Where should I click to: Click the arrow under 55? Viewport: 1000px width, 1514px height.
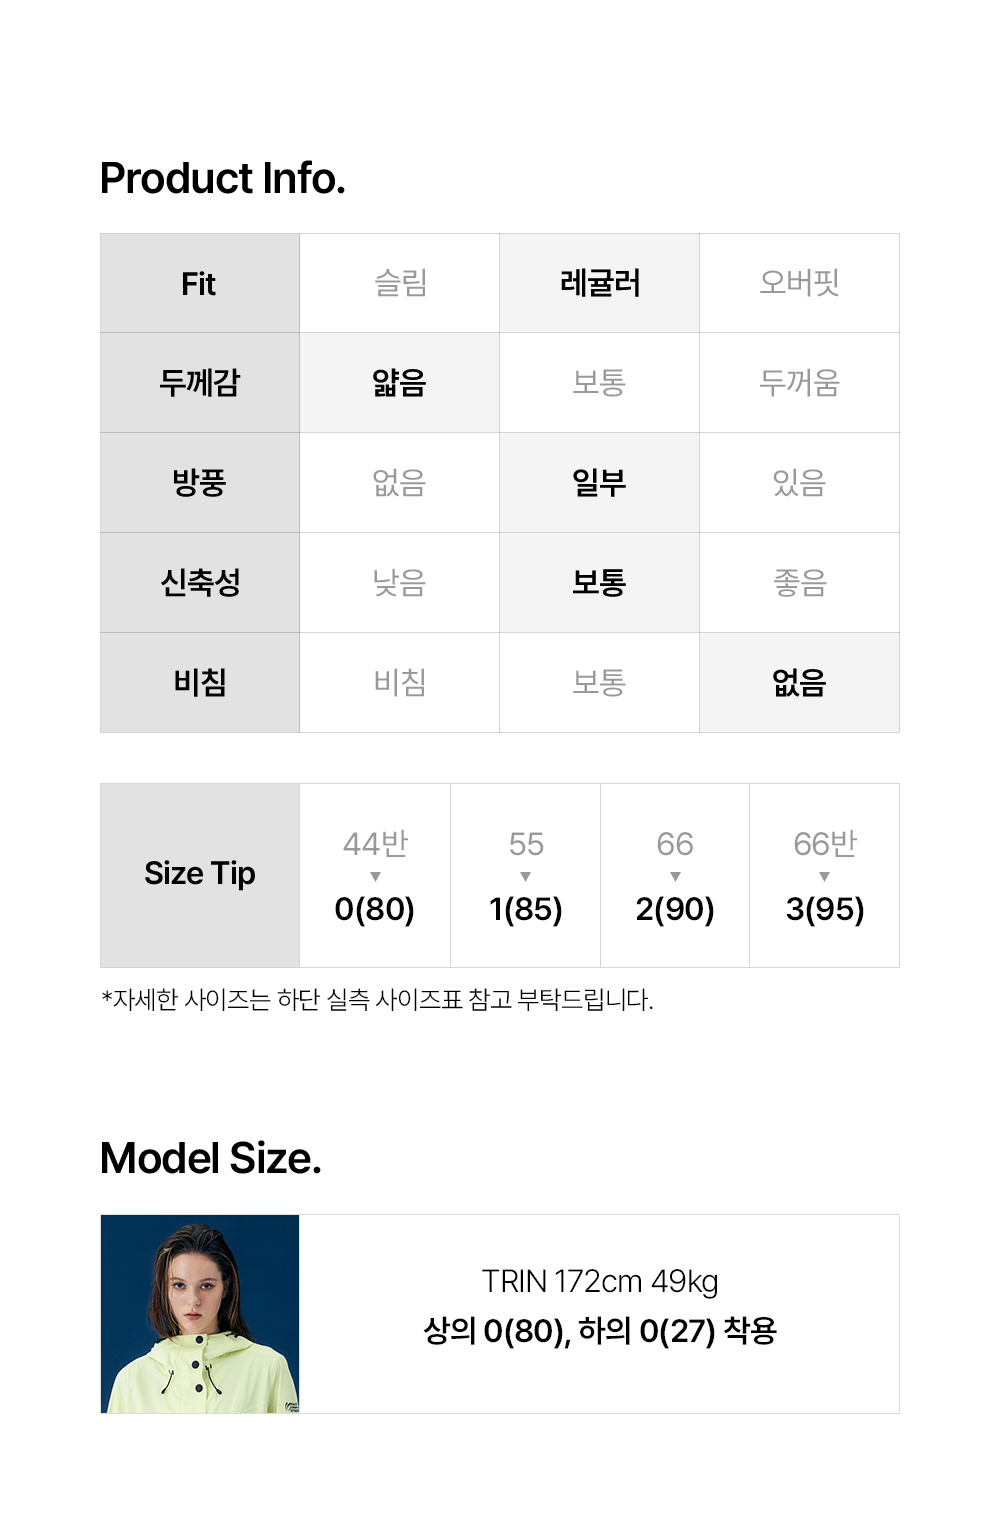(526, 877)
